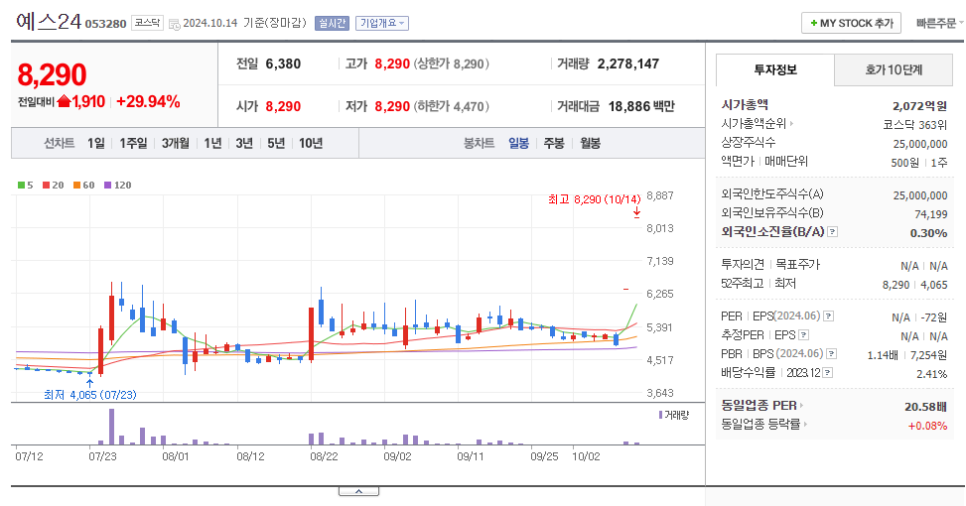Select the 1주일 line chart period
966x506 pixels.
[133, 143]
